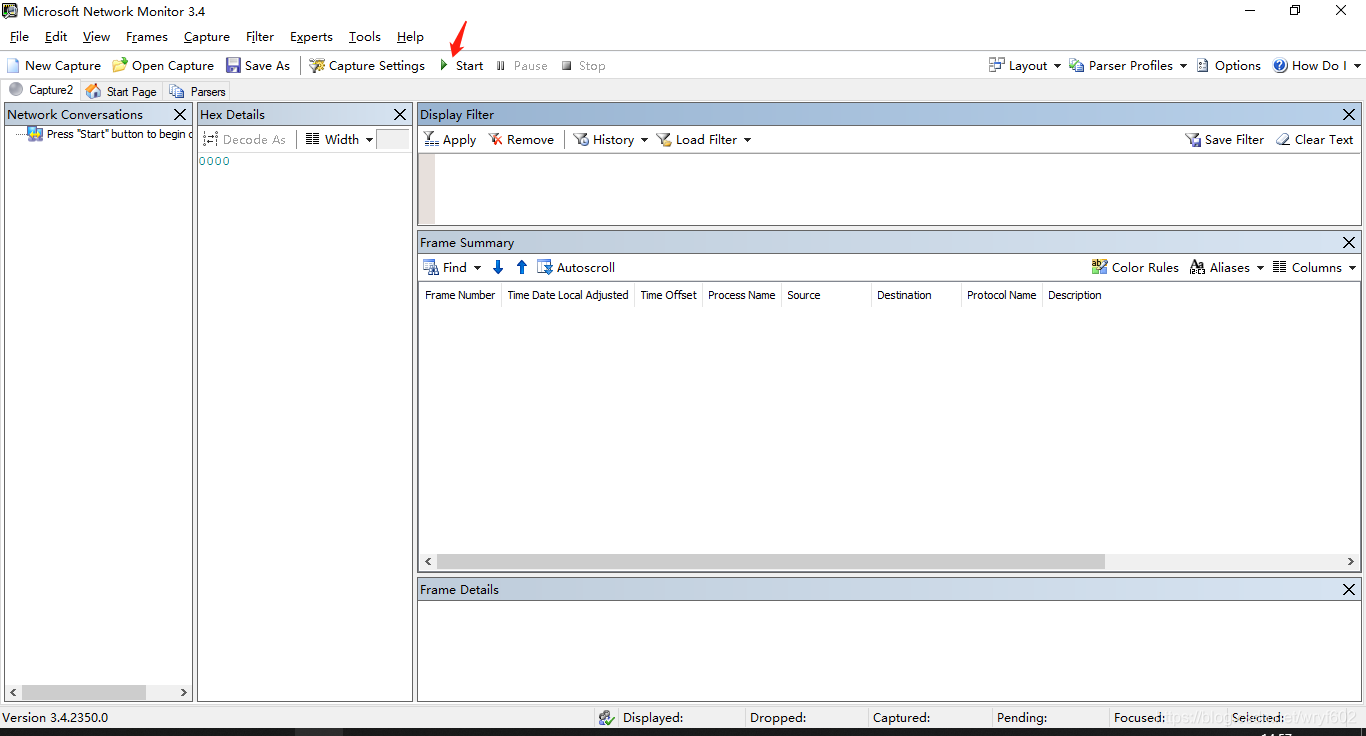This screenshot has height=736, width=1366.
Task: Click Frame Summary scroll right arrow
Action: coord(1350,562)
